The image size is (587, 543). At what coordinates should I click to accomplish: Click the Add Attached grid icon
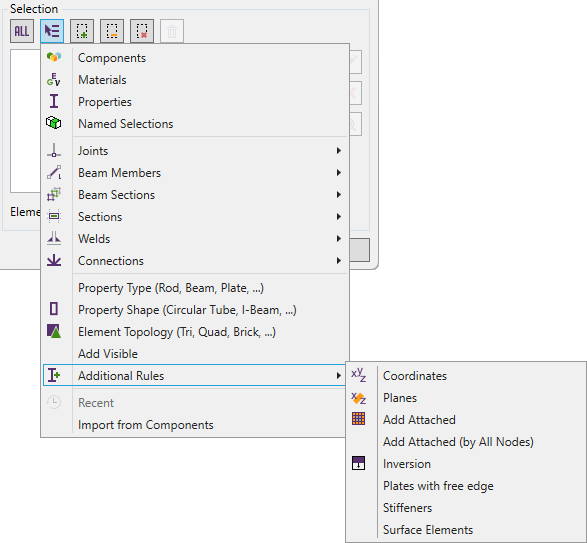coord(359,419)
